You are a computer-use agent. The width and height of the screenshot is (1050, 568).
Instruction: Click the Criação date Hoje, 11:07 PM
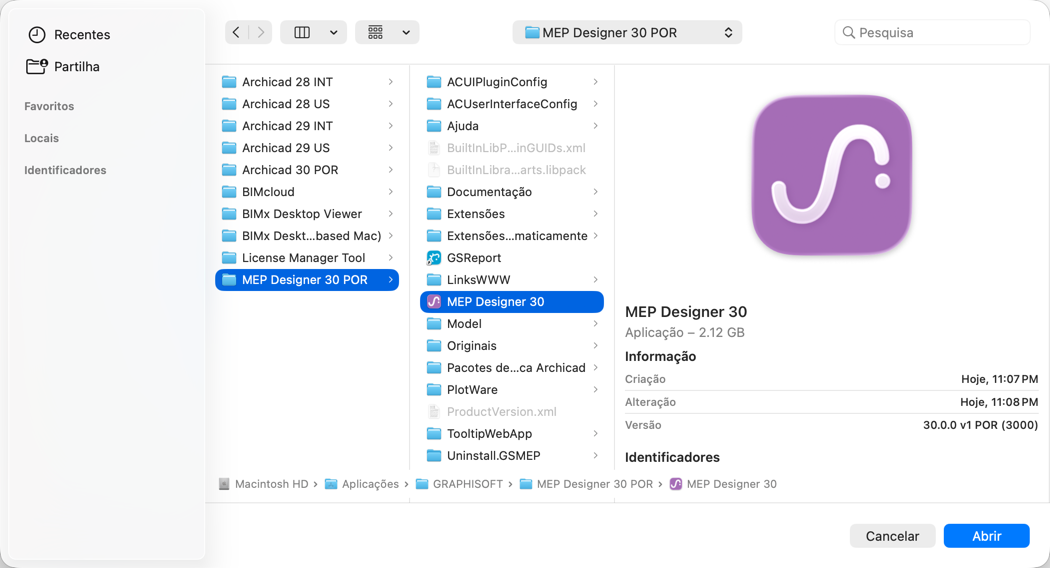point(1000,379)
